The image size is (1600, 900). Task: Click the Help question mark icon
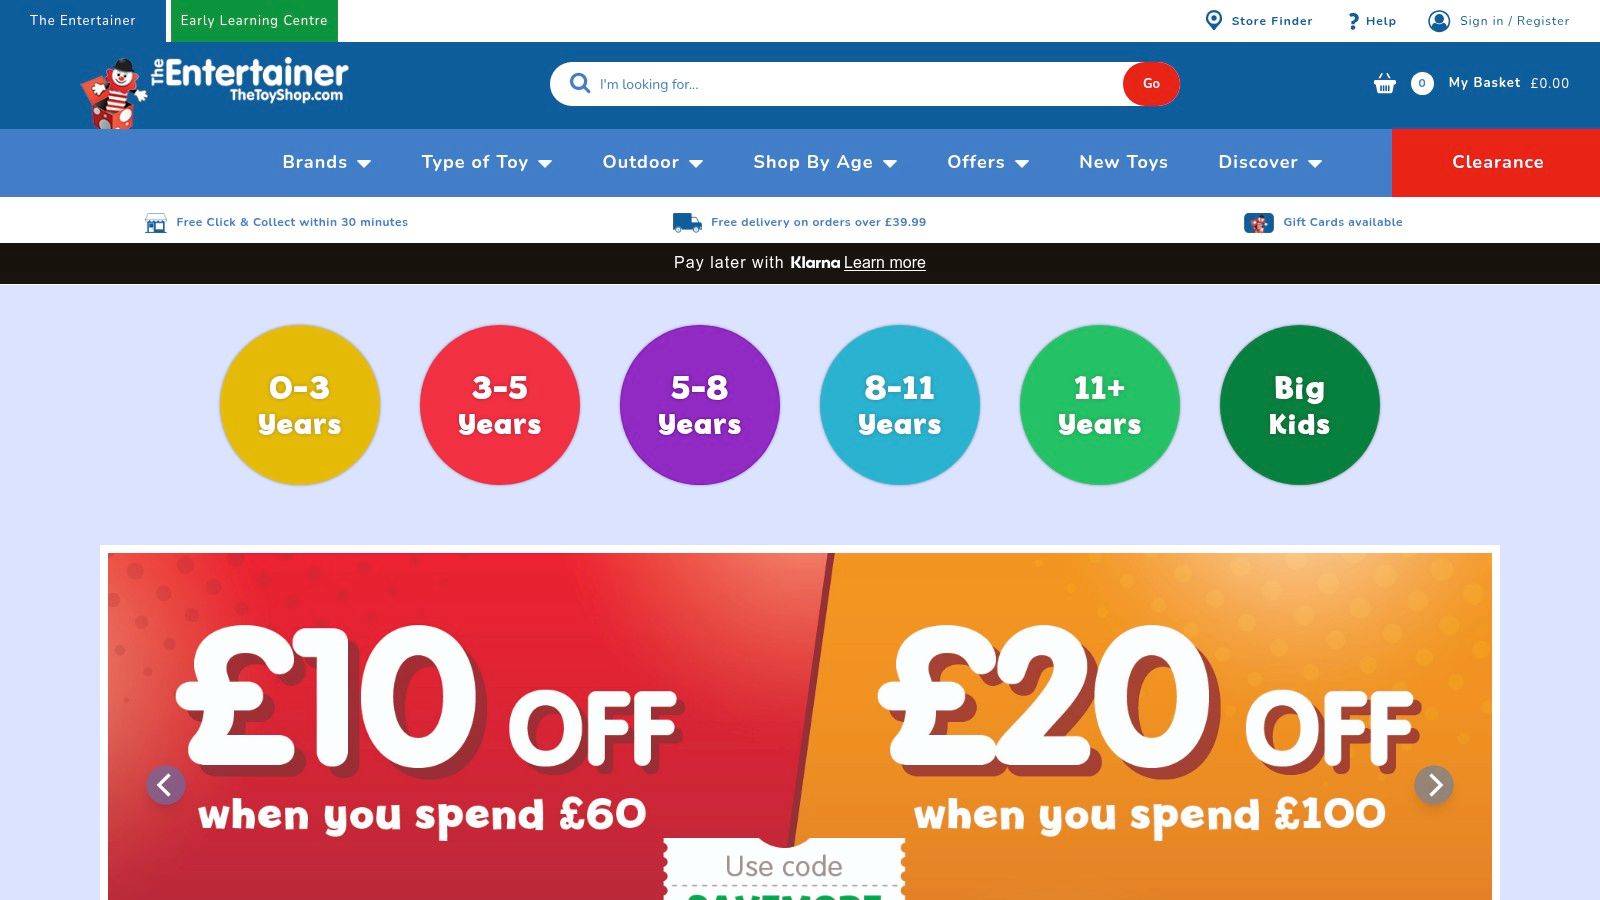(x=1353, y=21)
